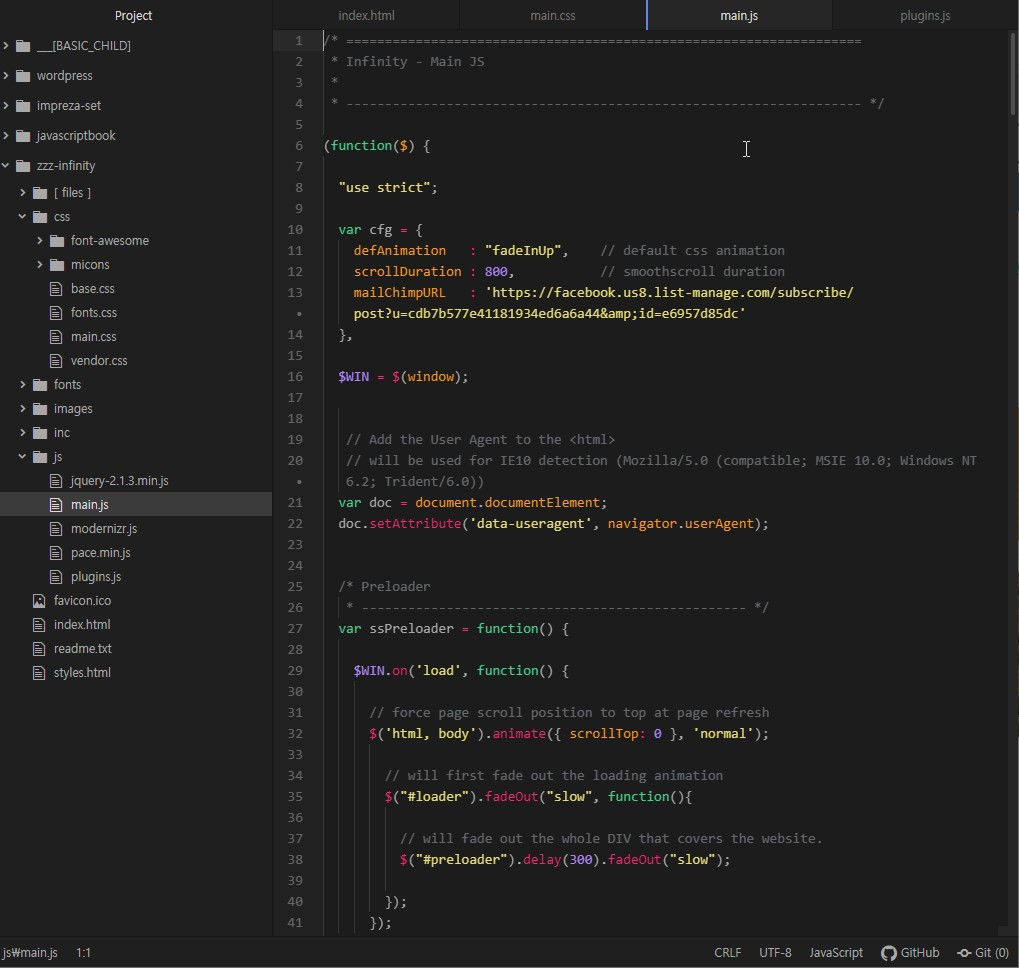The image size is (1019, 968).
Task: Collapse the js folder
Action: 23,457
